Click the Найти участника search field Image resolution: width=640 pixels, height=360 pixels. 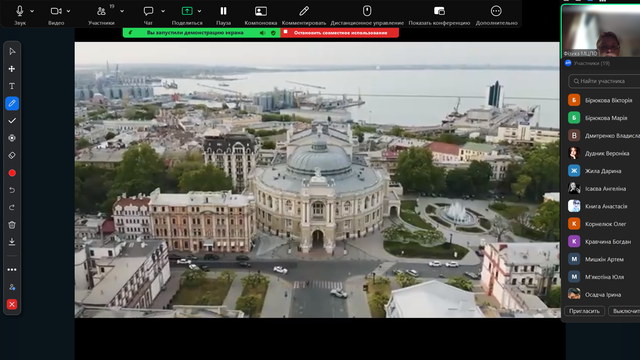coord(604,81)
